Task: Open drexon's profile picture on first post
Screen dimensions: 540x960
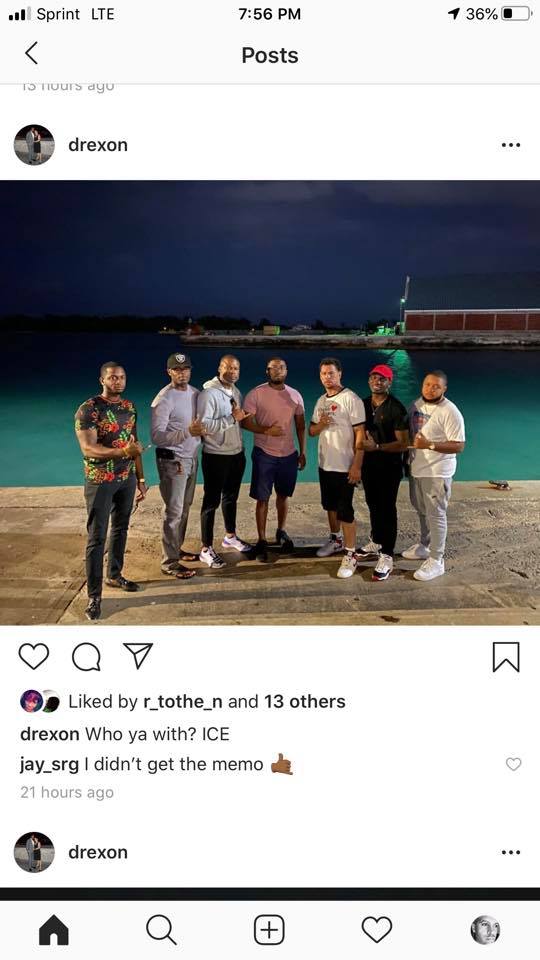Action: (x=34, y=145)
